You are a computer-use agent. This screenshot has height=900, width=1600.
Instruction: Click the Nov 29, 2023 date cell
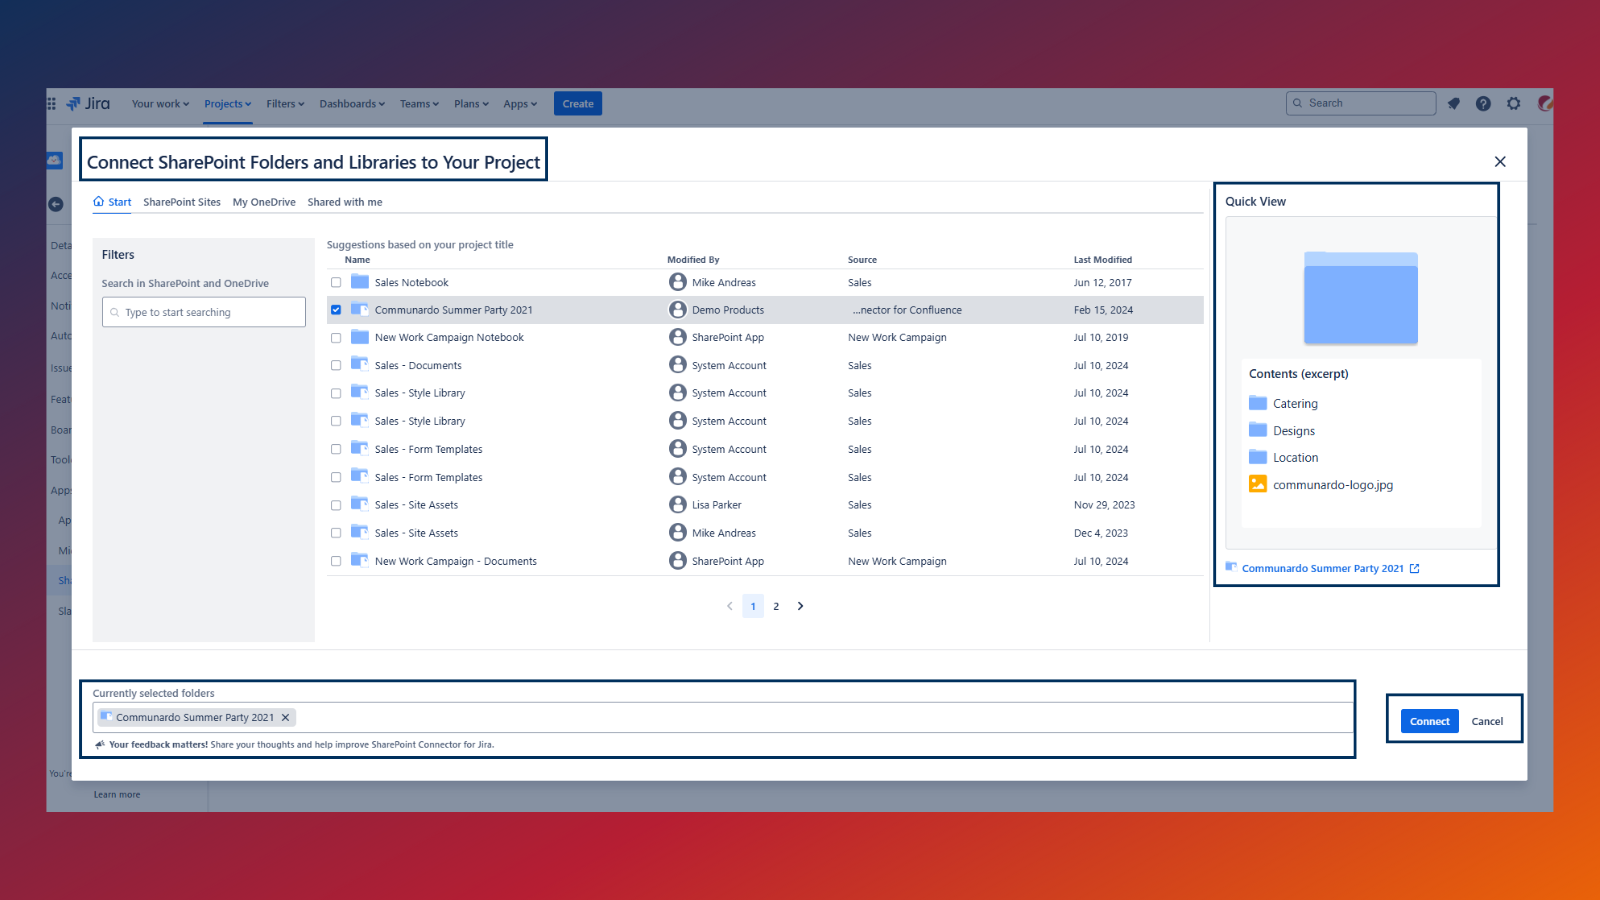click(1104, 505)
